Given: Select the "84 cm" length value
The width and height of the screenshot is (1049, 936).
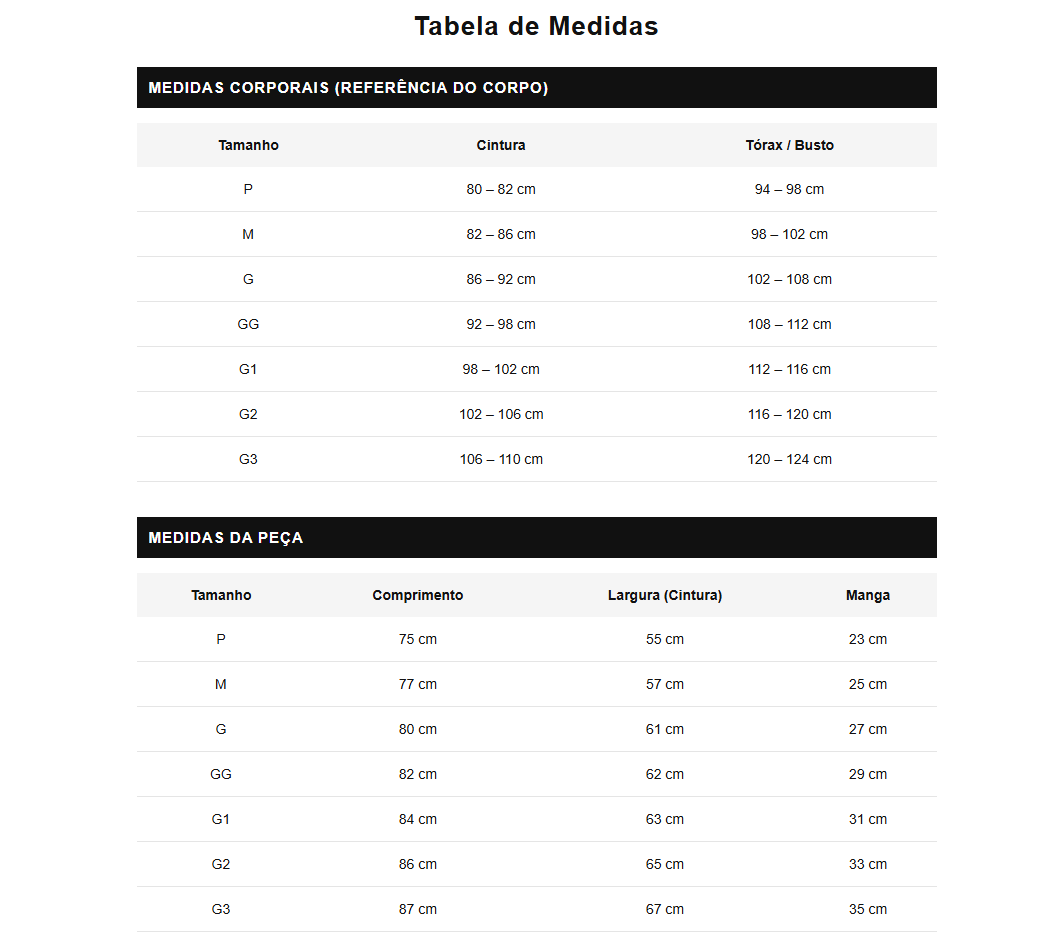Looking at the screenshot, I should [418, 819].
